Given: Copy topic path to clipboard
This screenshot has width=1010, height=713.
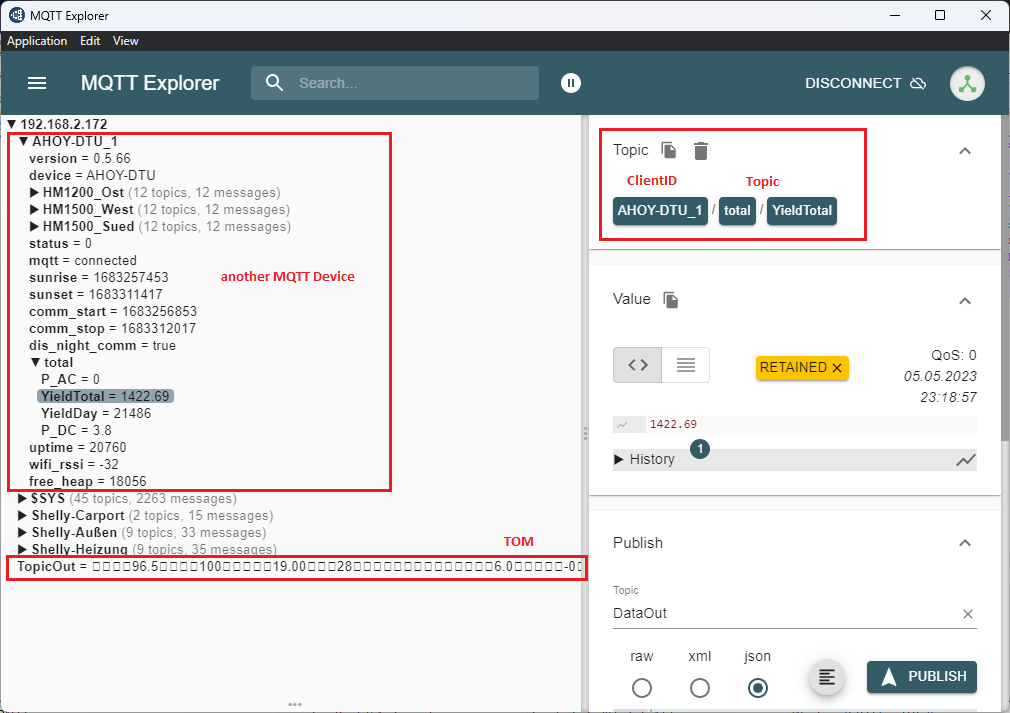Looking at the screenshot, I should [x=669, y=150].
